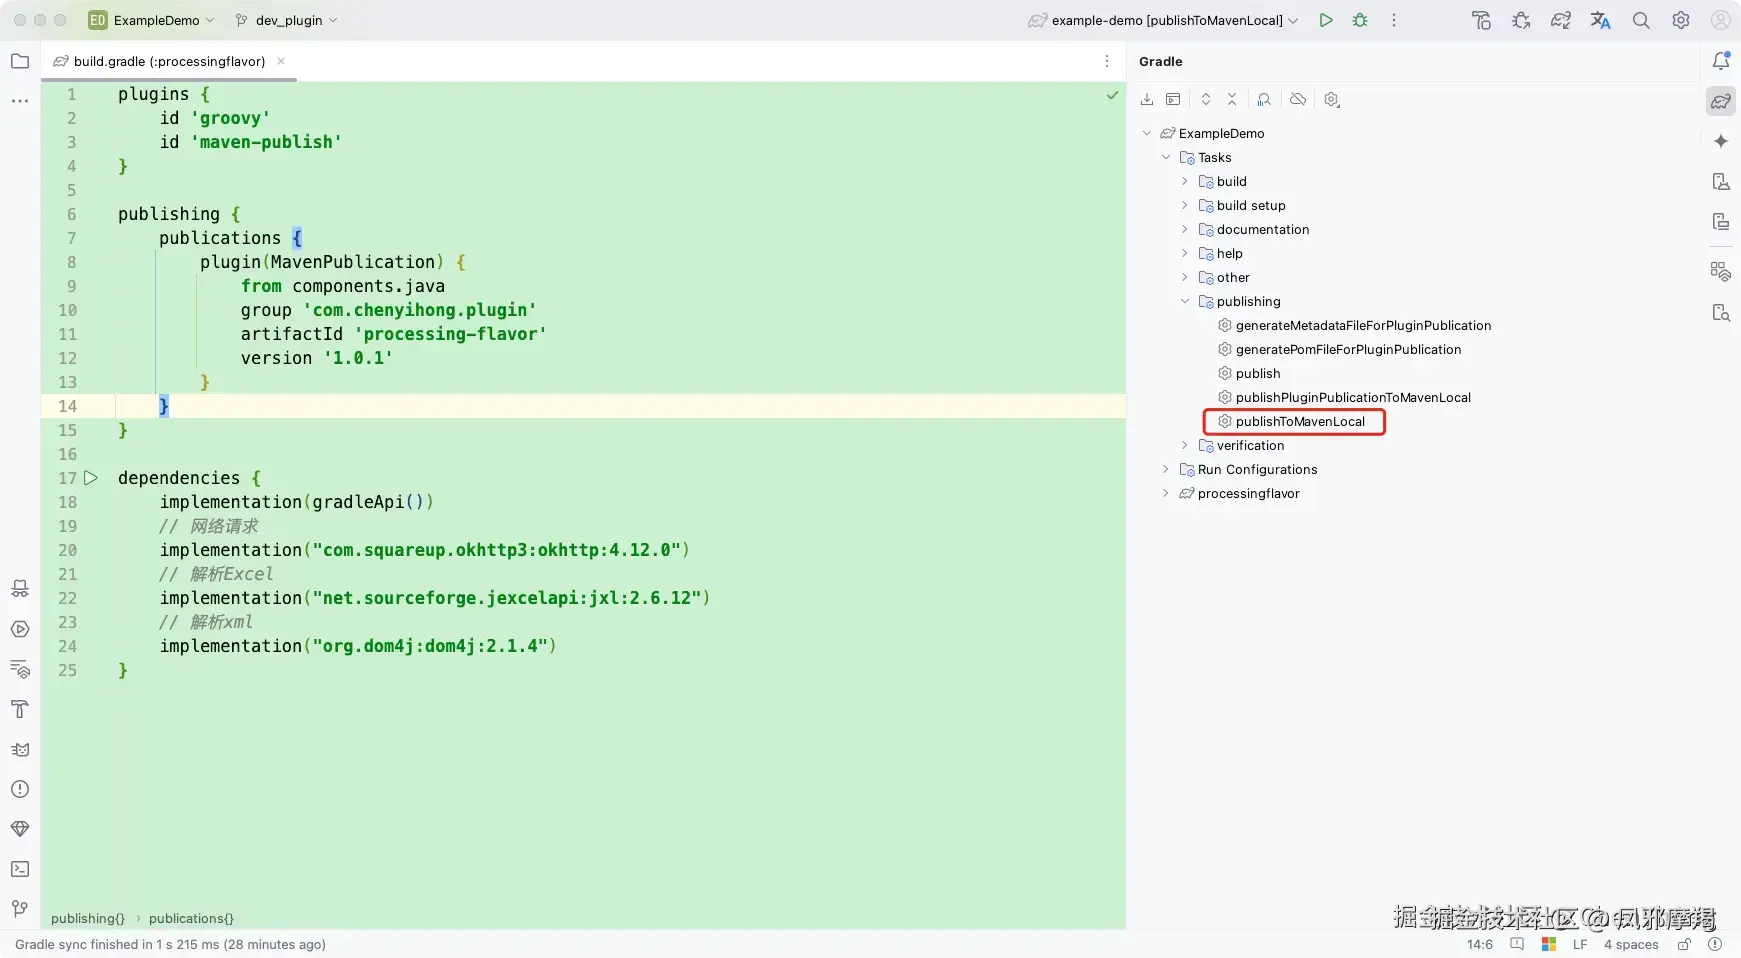Click the okhttp implementation dependency line
The height and width of the screenshot is (958, 1741).
pyautogui.click(x=424, y=550)
